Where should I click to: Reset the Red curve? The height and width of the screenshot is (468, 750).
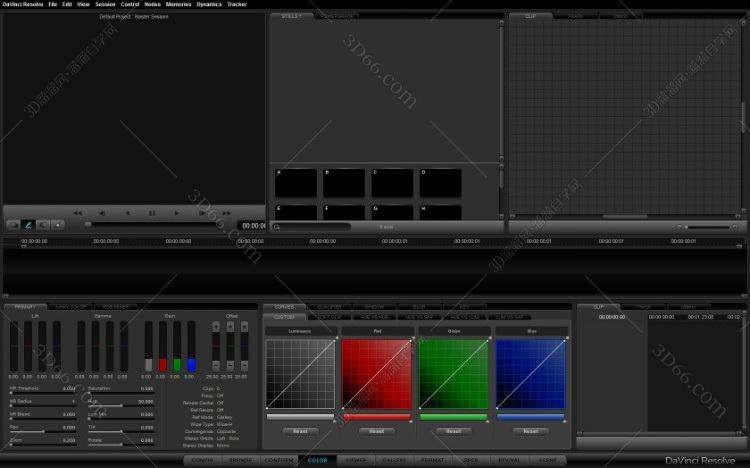point(377,431)
